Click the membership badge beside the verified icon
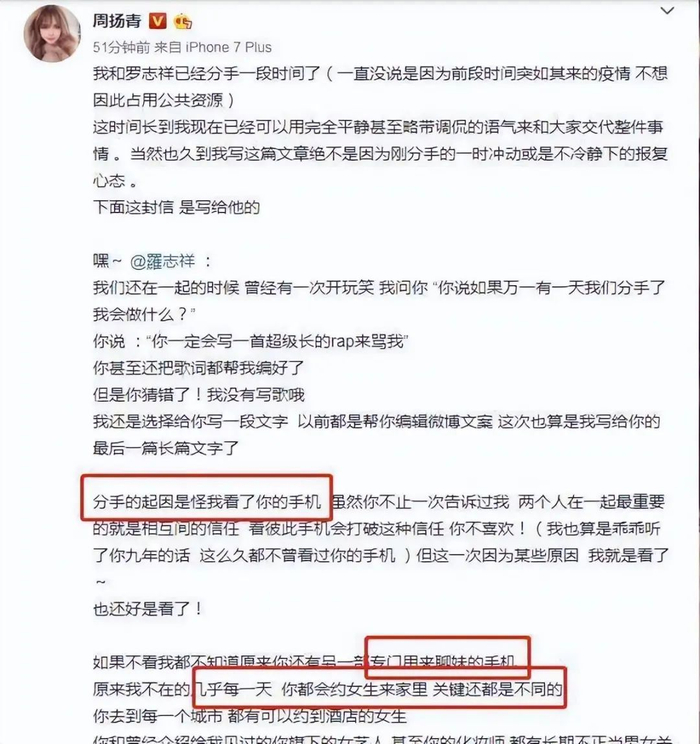Image resolution: width=700 pixels, height=744 pixels. pos(183,21)
